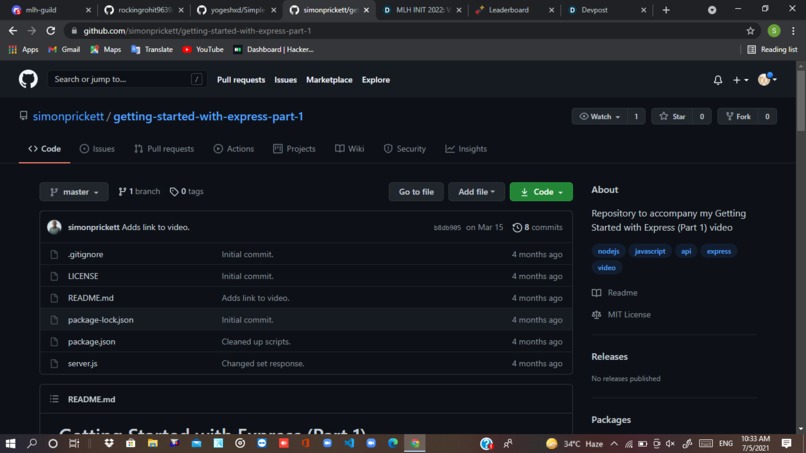
Task: Open getting-started-with-express-part-1 repo link
Action: (208, 116)
